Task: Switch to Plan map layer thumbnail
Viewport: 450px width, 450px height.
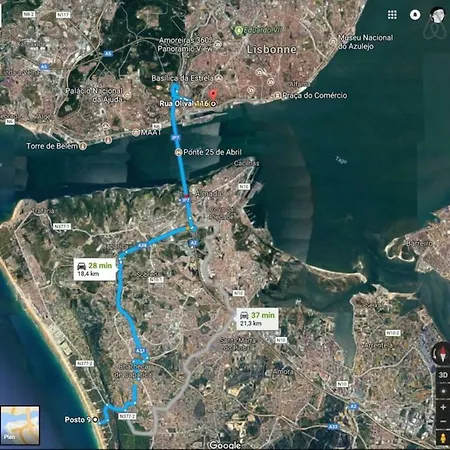Action: tap(20, 425)
